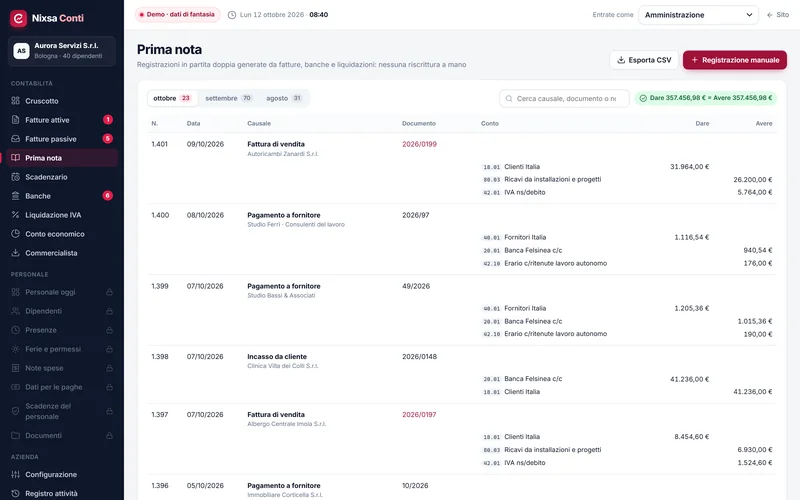Click the lock icon next to Personale oggi
The image size is (800, 500).
pyautogui.click(x=109, y=292)
